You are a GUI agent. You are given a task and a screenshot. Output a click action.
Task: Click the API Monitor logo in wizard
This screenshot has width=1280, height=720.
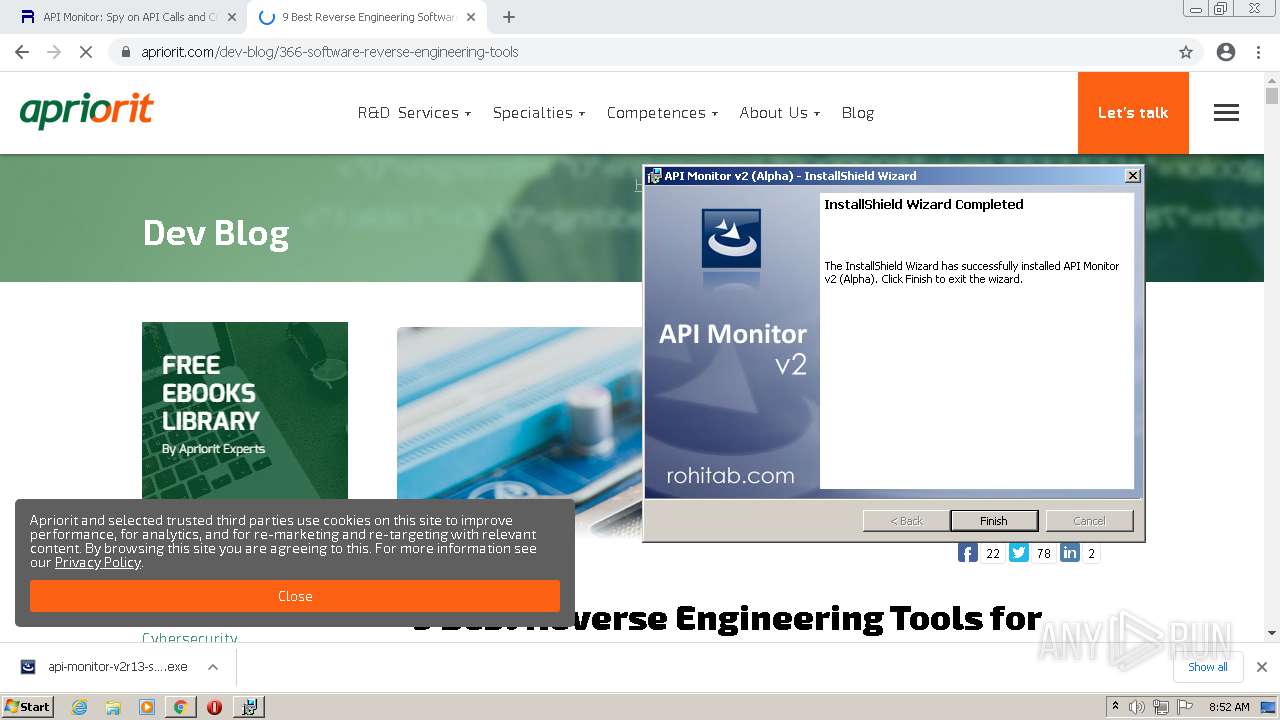731,238
